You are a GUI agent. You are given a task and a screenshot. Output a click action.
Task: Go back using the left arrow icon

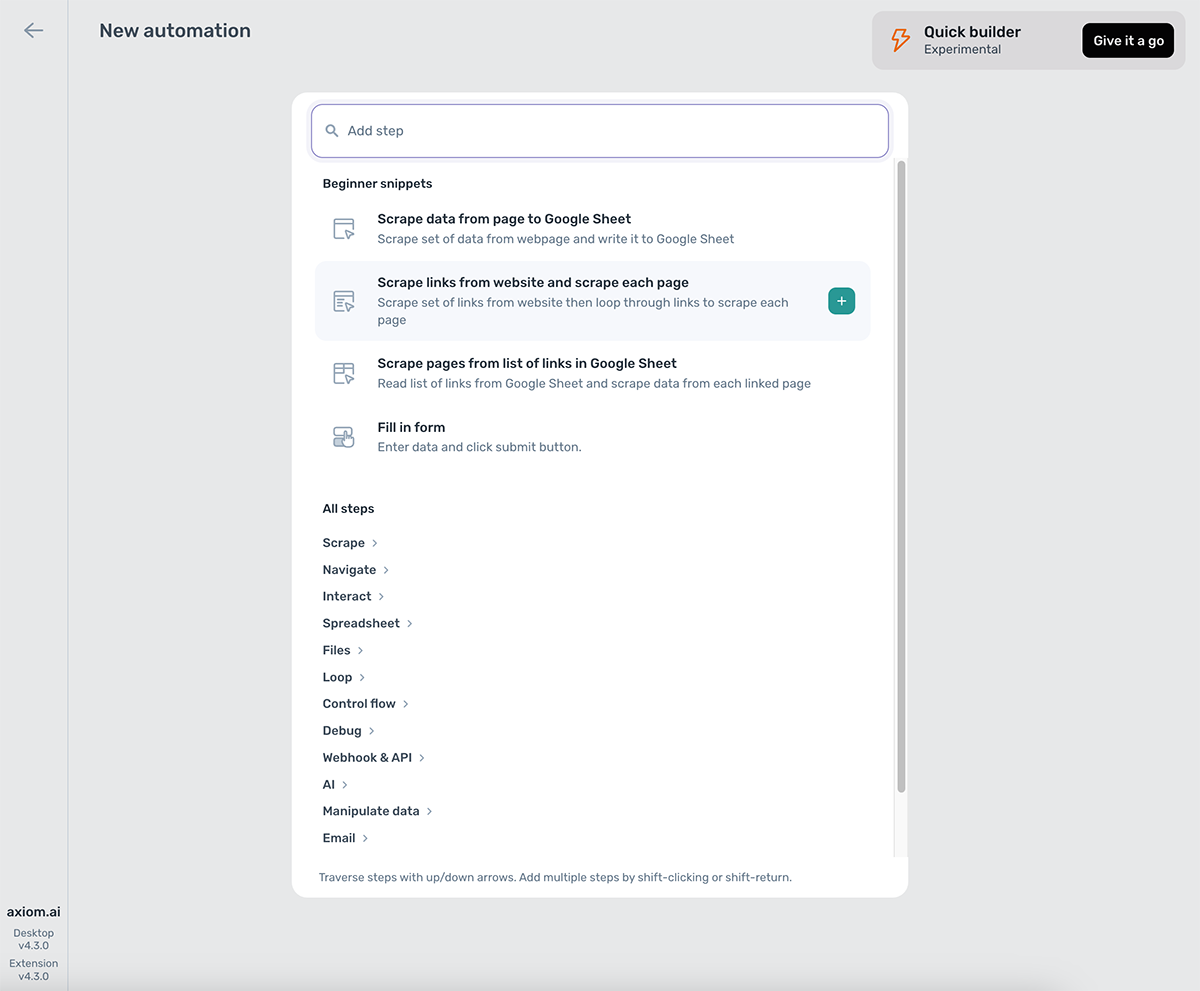pyautogui.click(x=34, y=31)
